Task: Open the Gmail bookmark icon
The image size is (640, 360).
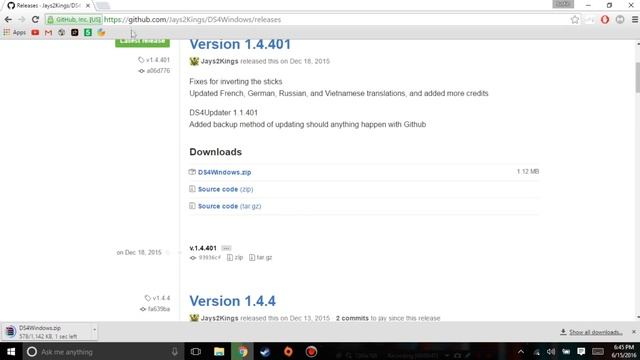Action: click(49, 32)
